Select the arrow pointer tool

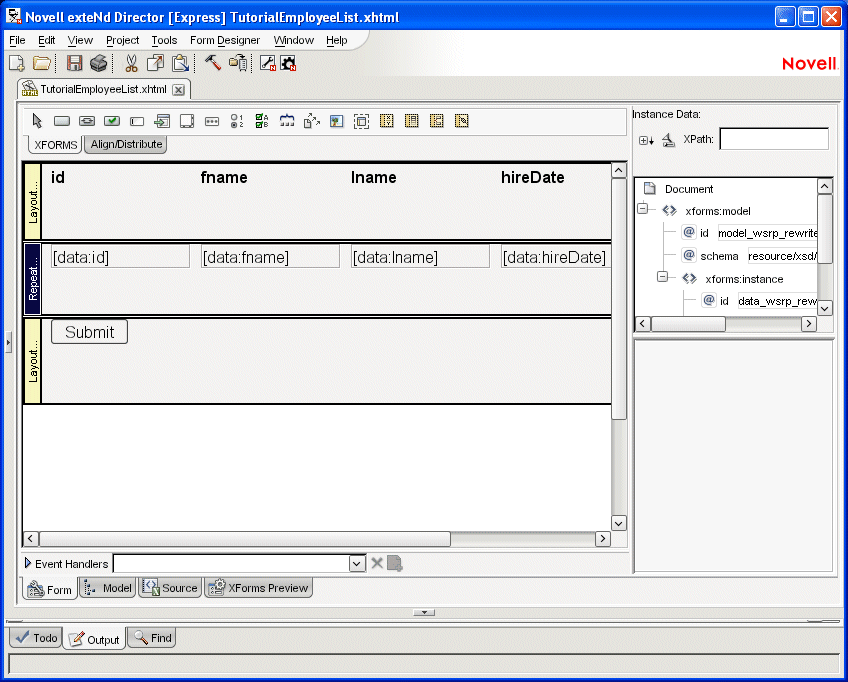point(37,121)
